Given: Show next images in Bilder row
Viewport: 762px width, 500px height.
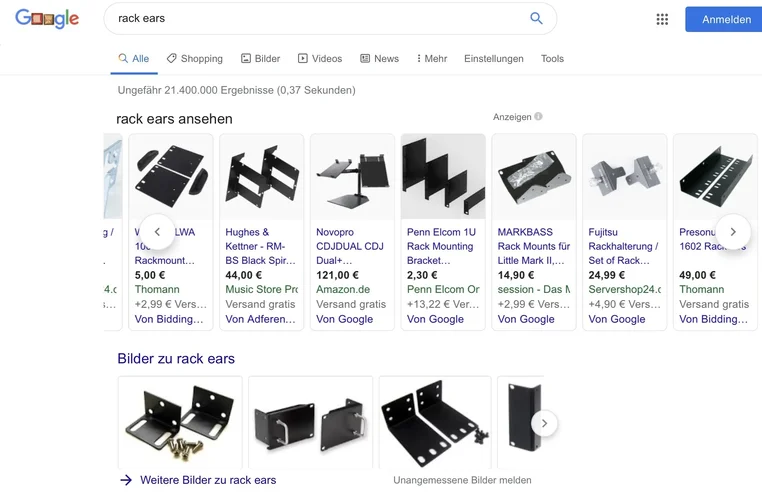Looking at the screenshot, I should tap(544, 423).
